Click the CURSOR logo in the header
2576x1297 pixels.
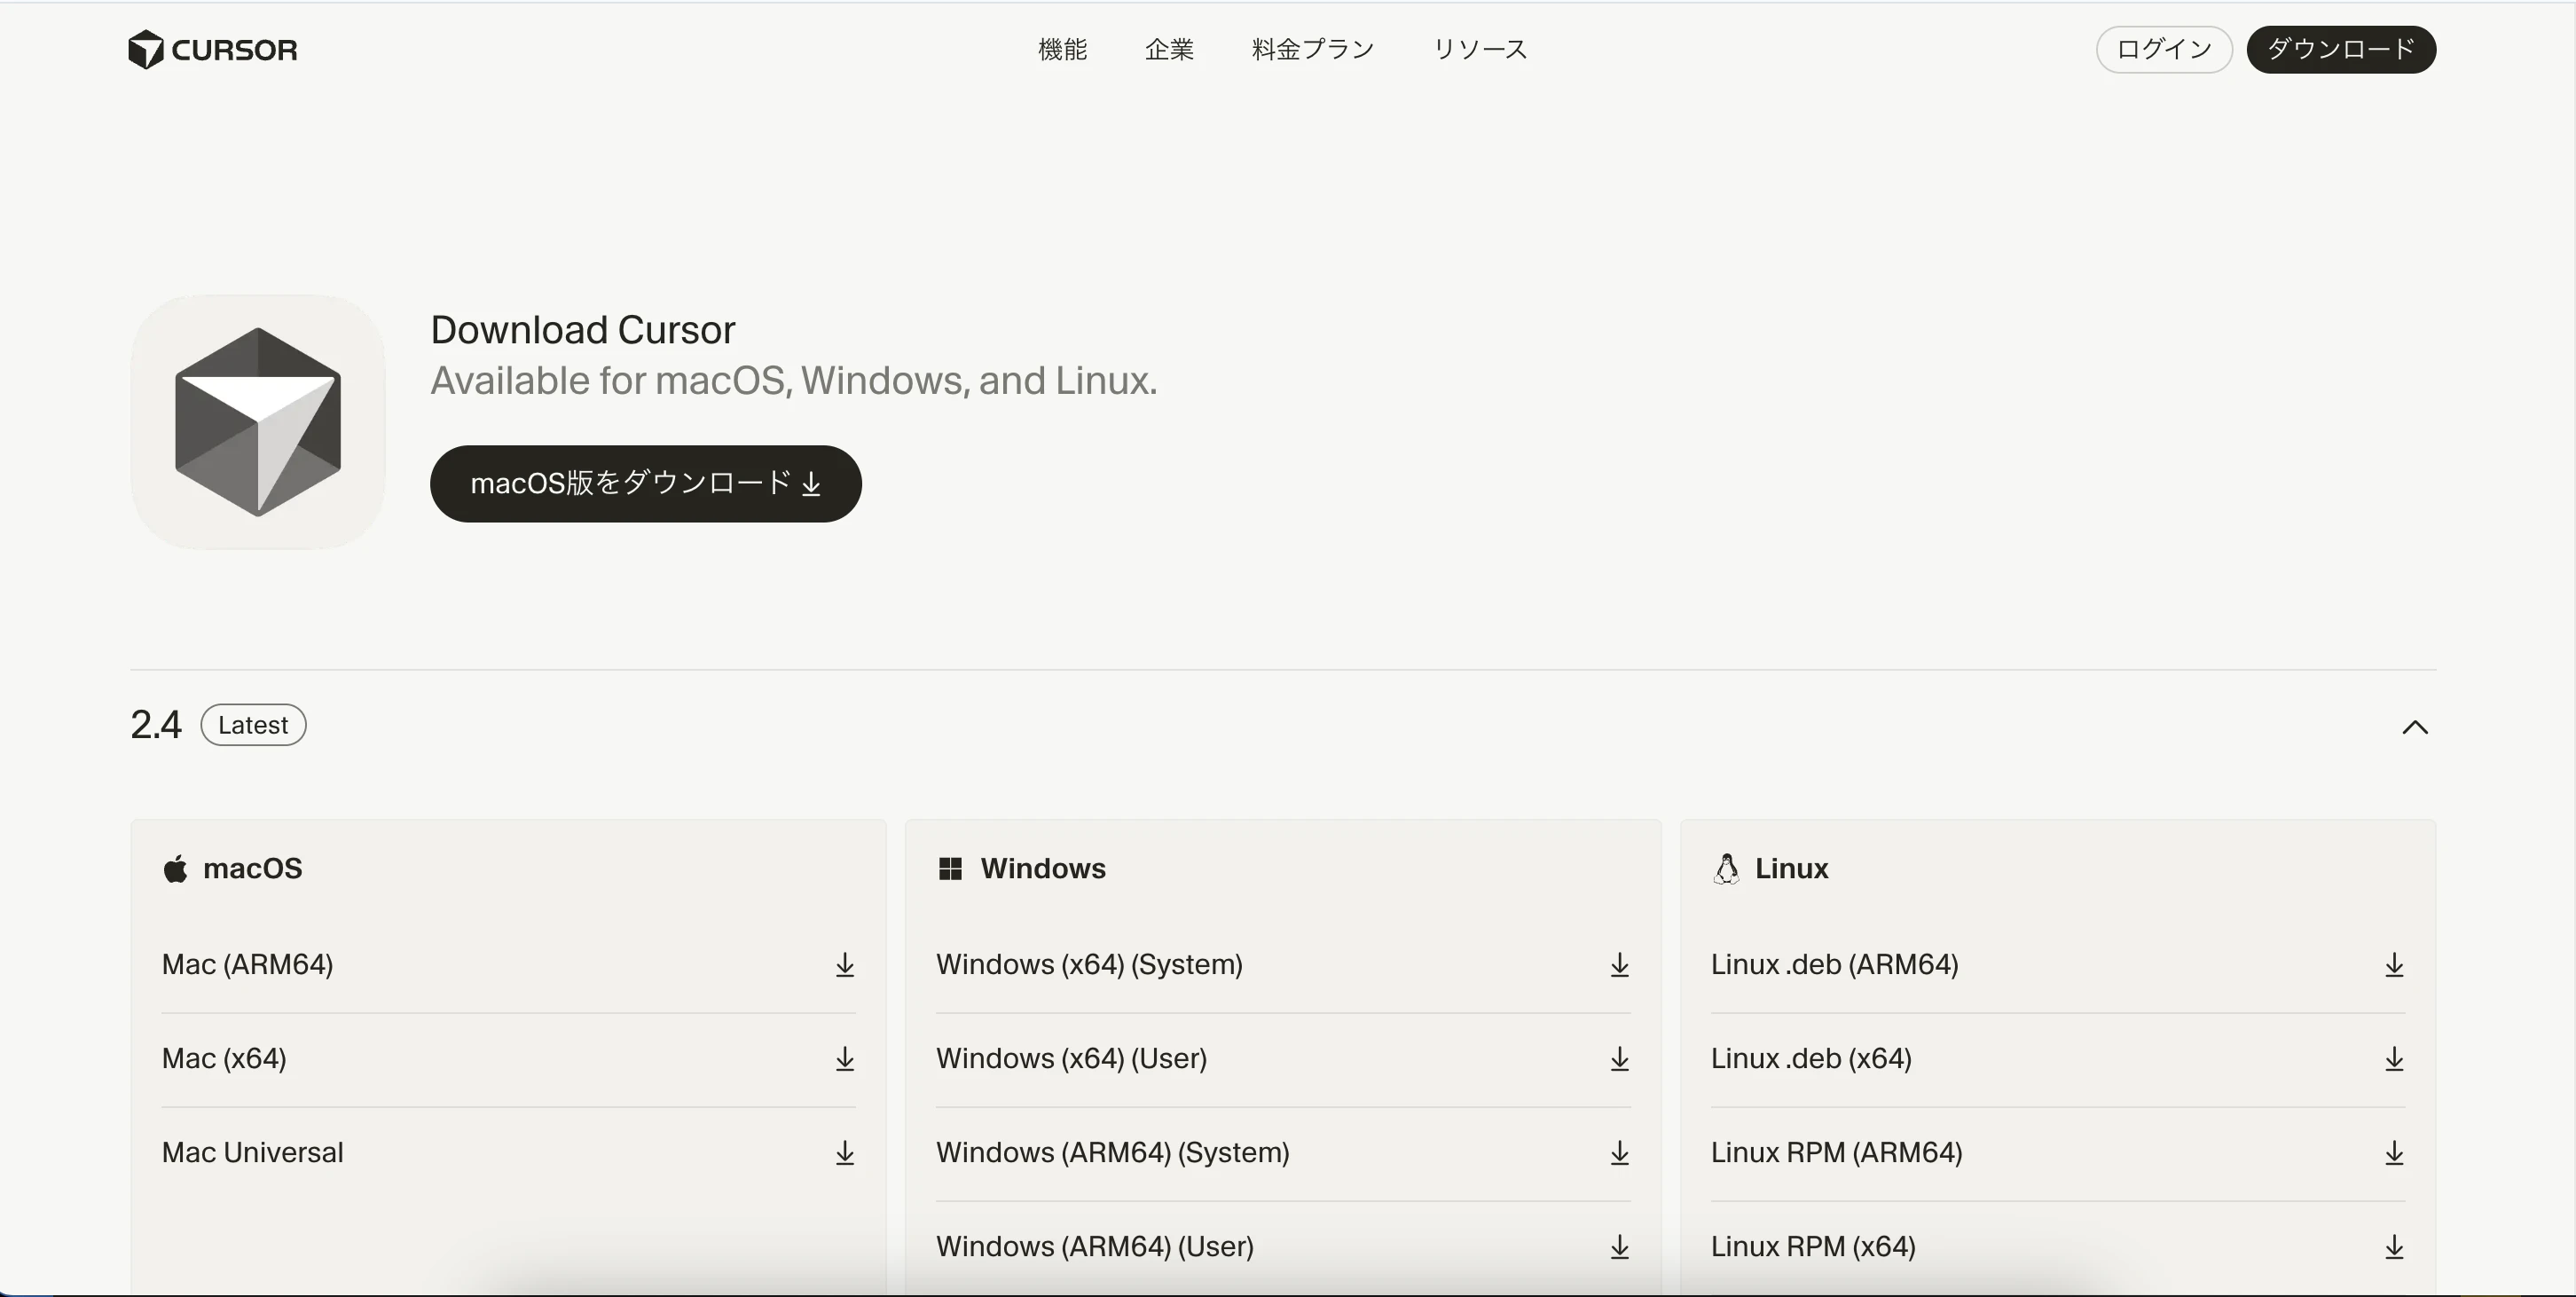point(212,49)
